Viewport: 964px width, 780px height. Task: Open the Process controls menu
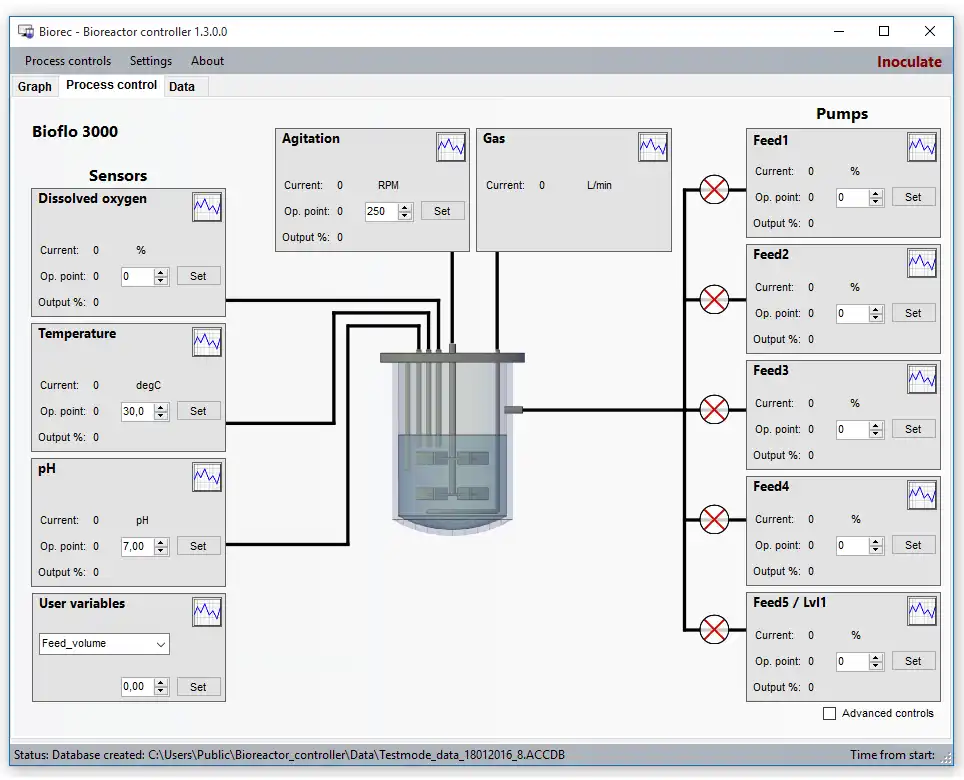pos(68,61)
